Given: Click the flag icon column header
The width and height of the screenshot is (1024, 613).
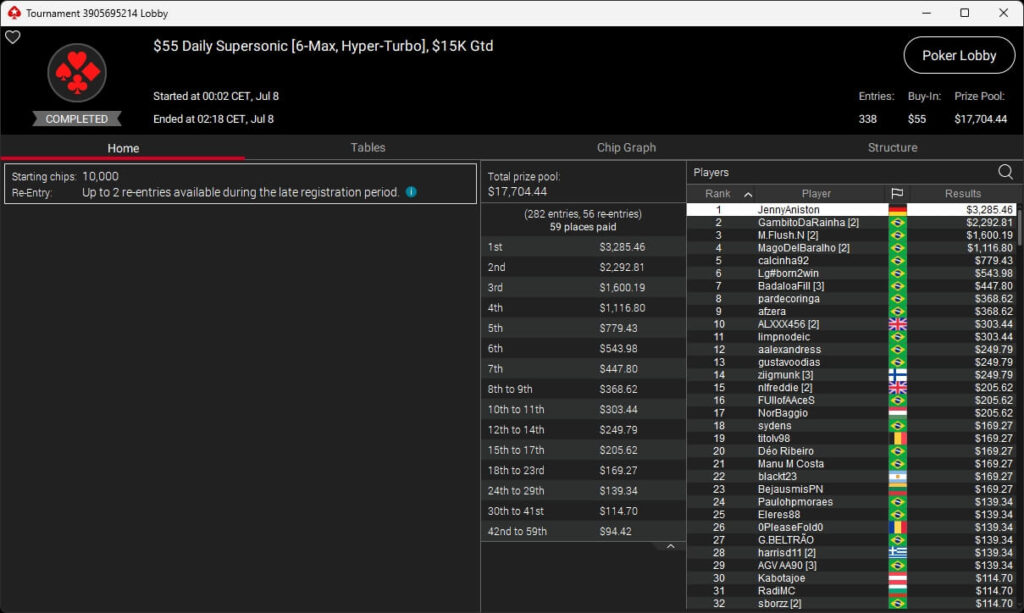Looking at the screenshot, I should (x=897, y=194).
